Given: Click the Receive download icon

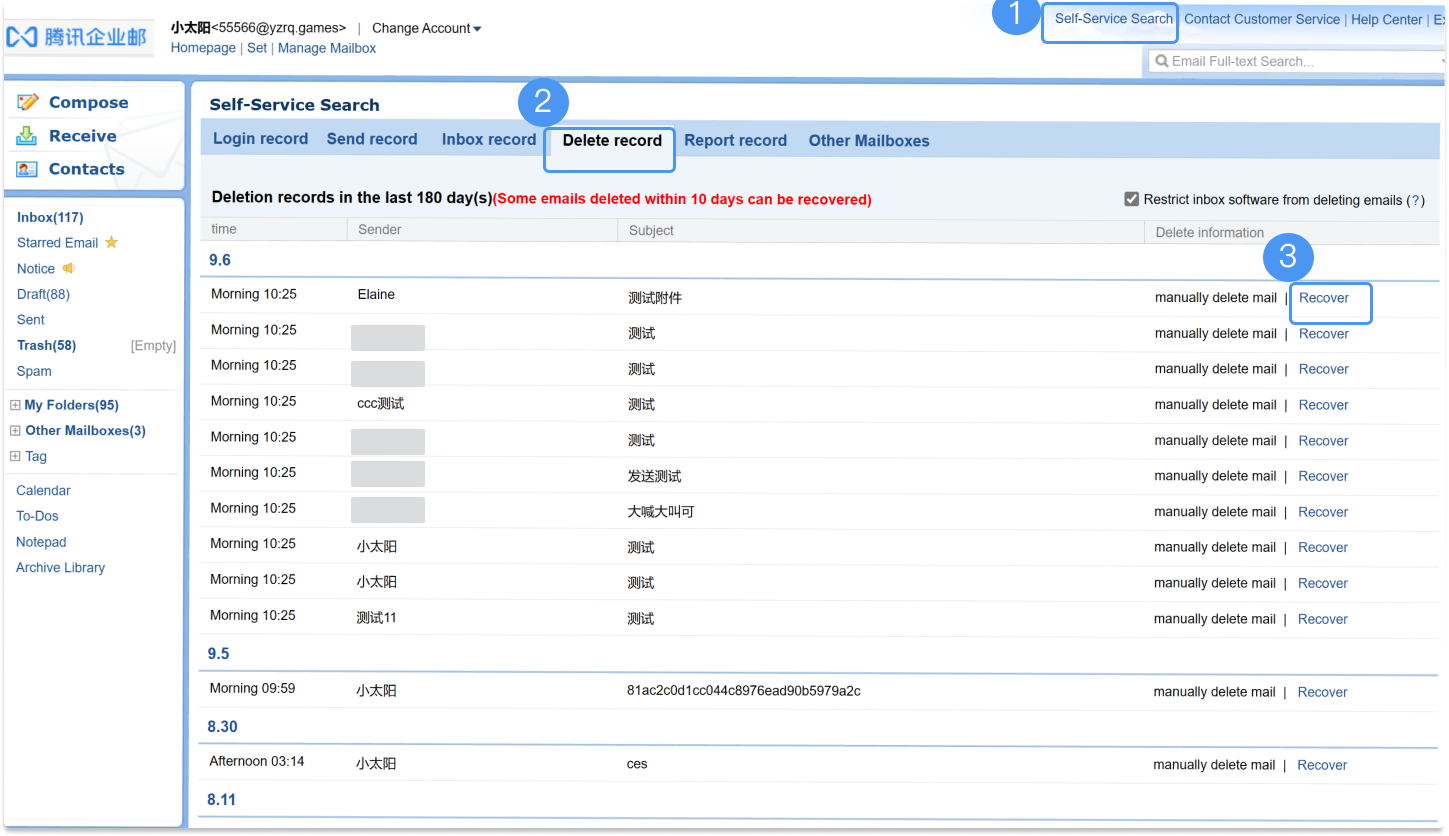Looking at the screenshot, I should tap(28, 136).
